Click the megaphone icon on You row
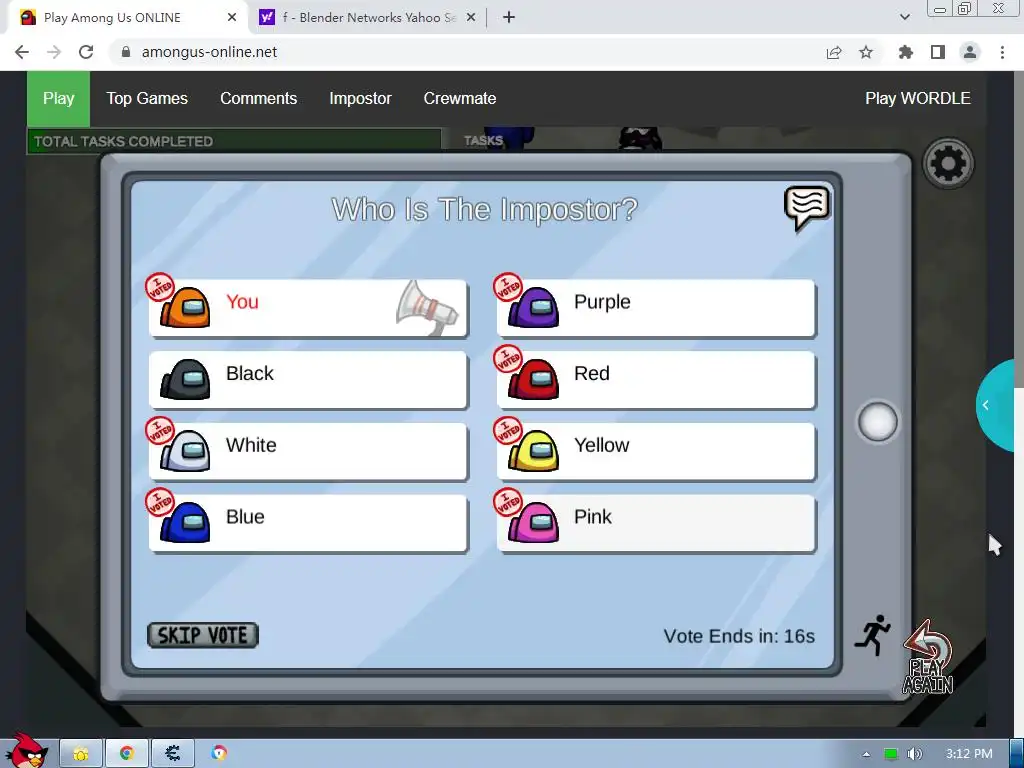 tap(428, 308)
